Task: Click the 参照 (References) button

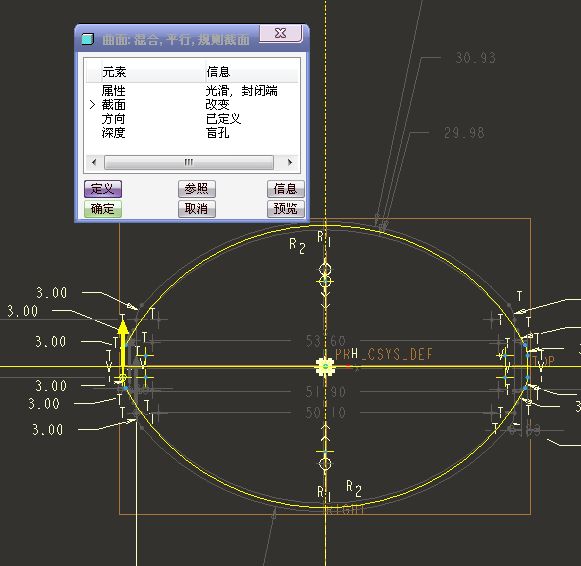Action: coord(197,189)
